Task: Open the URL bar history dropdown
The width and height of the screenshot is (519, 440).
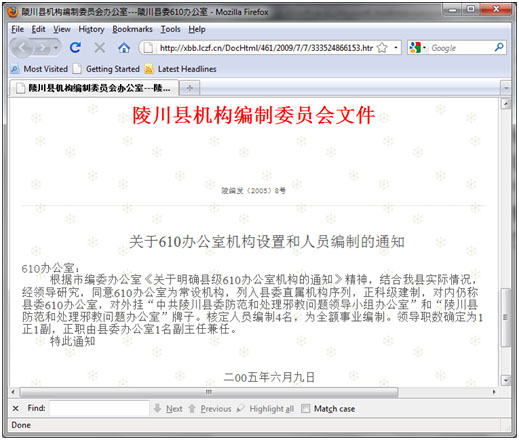Action: (x=396, y=48)
